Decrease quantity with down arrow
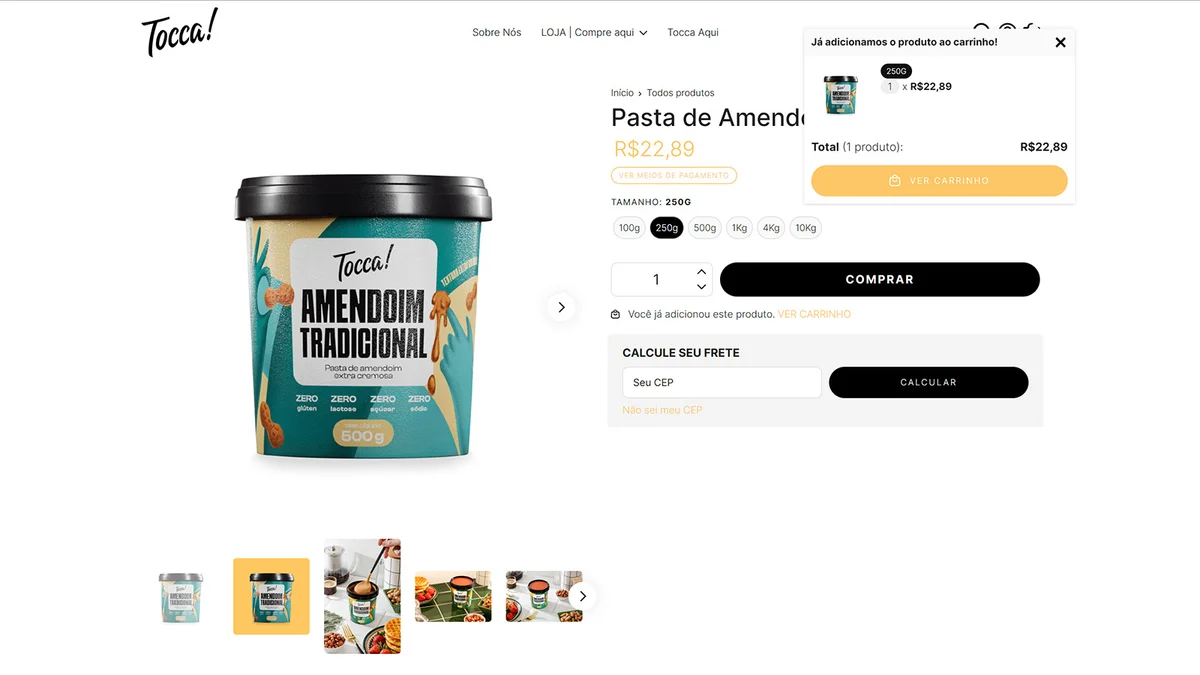The image size is (1200, 675). 701,287
